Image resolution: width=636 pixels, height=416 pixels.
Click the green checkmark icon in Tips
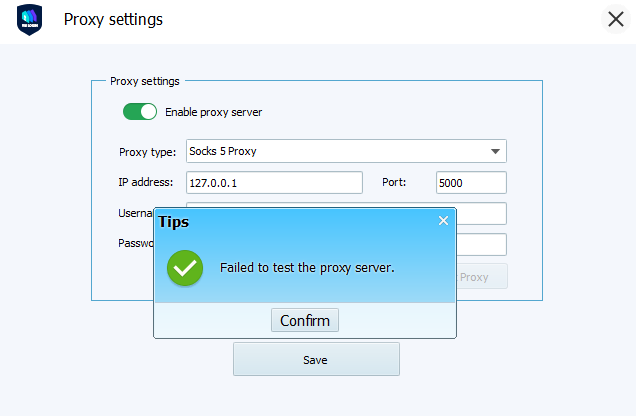pyautogui.click(x=184, y=268)
